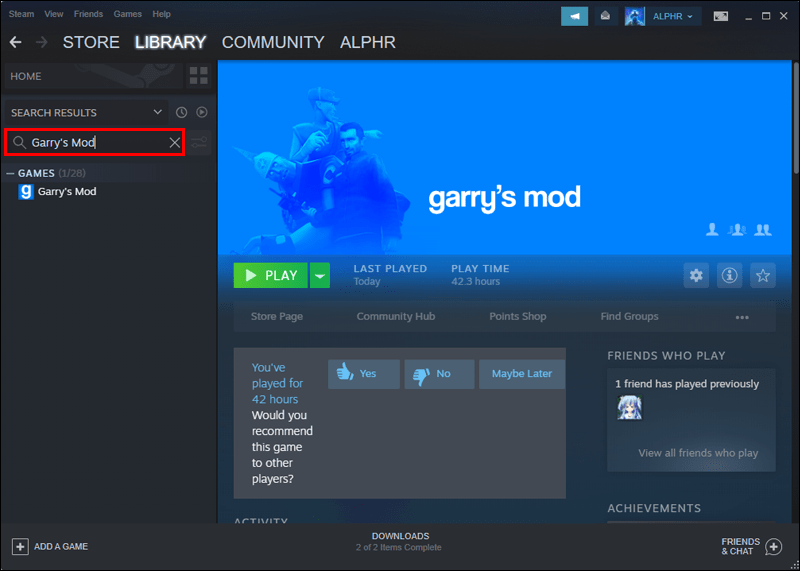This screenshot has width=800, height=571.
Task: Switch to Big Picture mode icon
Action: 720,16
